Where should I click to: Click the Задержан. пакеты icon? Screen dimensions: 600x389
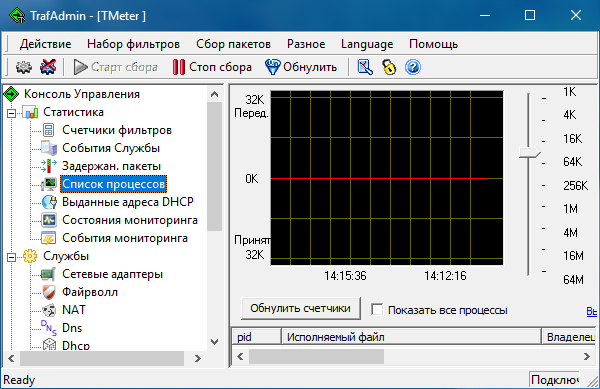(x=49, y=166)
